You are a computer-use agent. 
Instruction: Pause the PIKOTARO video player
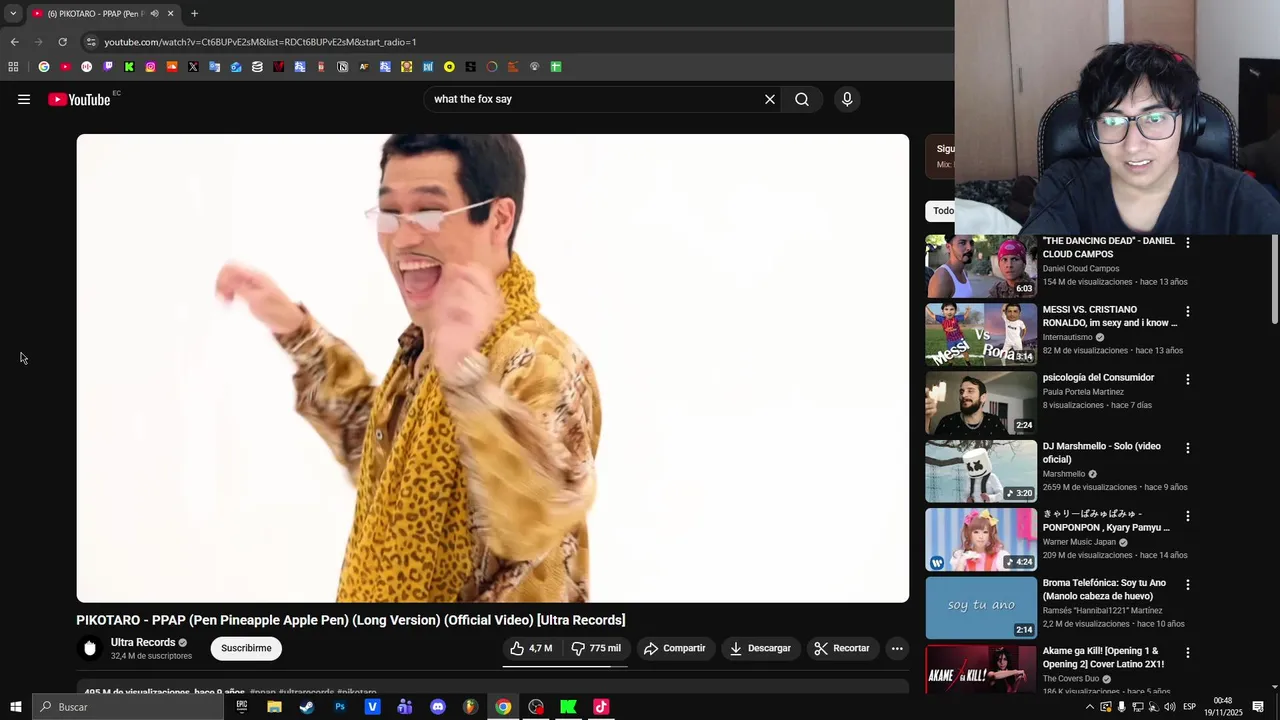click(493, 368)
